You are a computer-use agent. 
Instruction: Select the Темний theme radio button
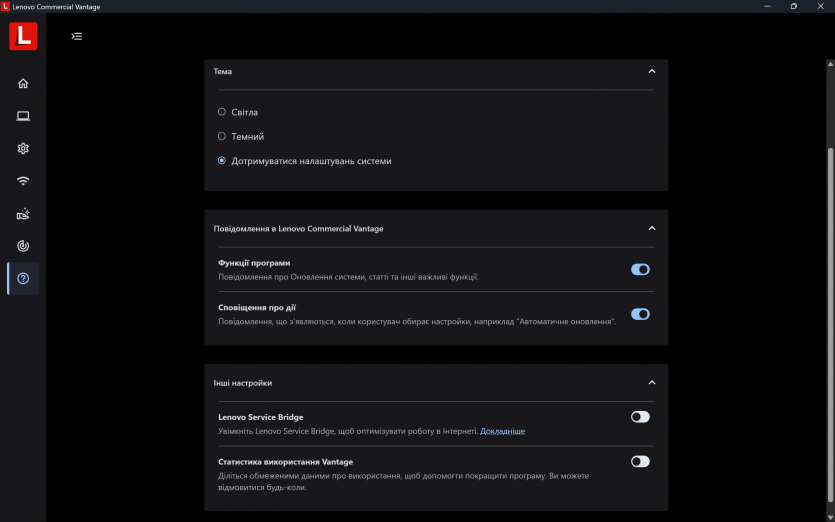point(222,136)
